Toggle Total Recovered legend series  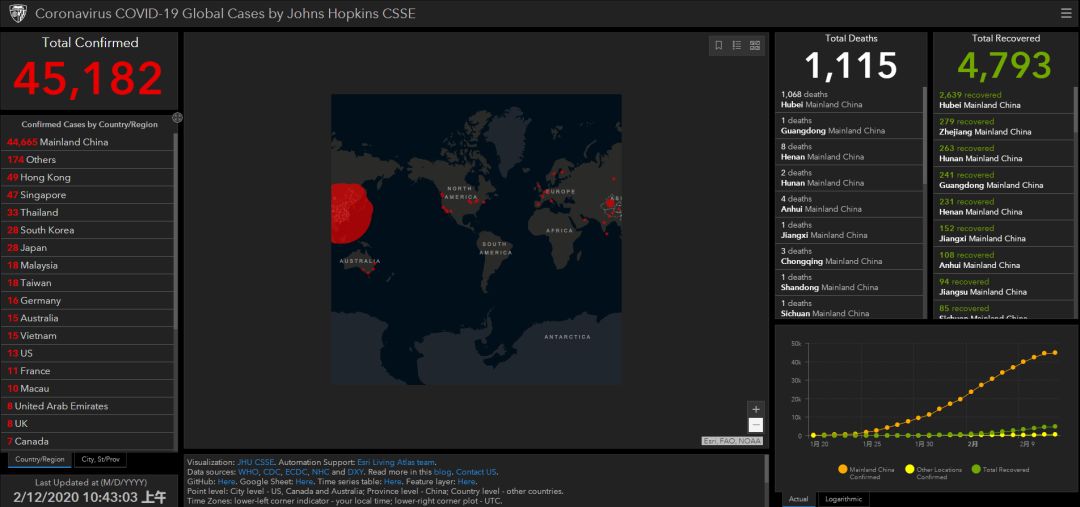coord(999,469)
